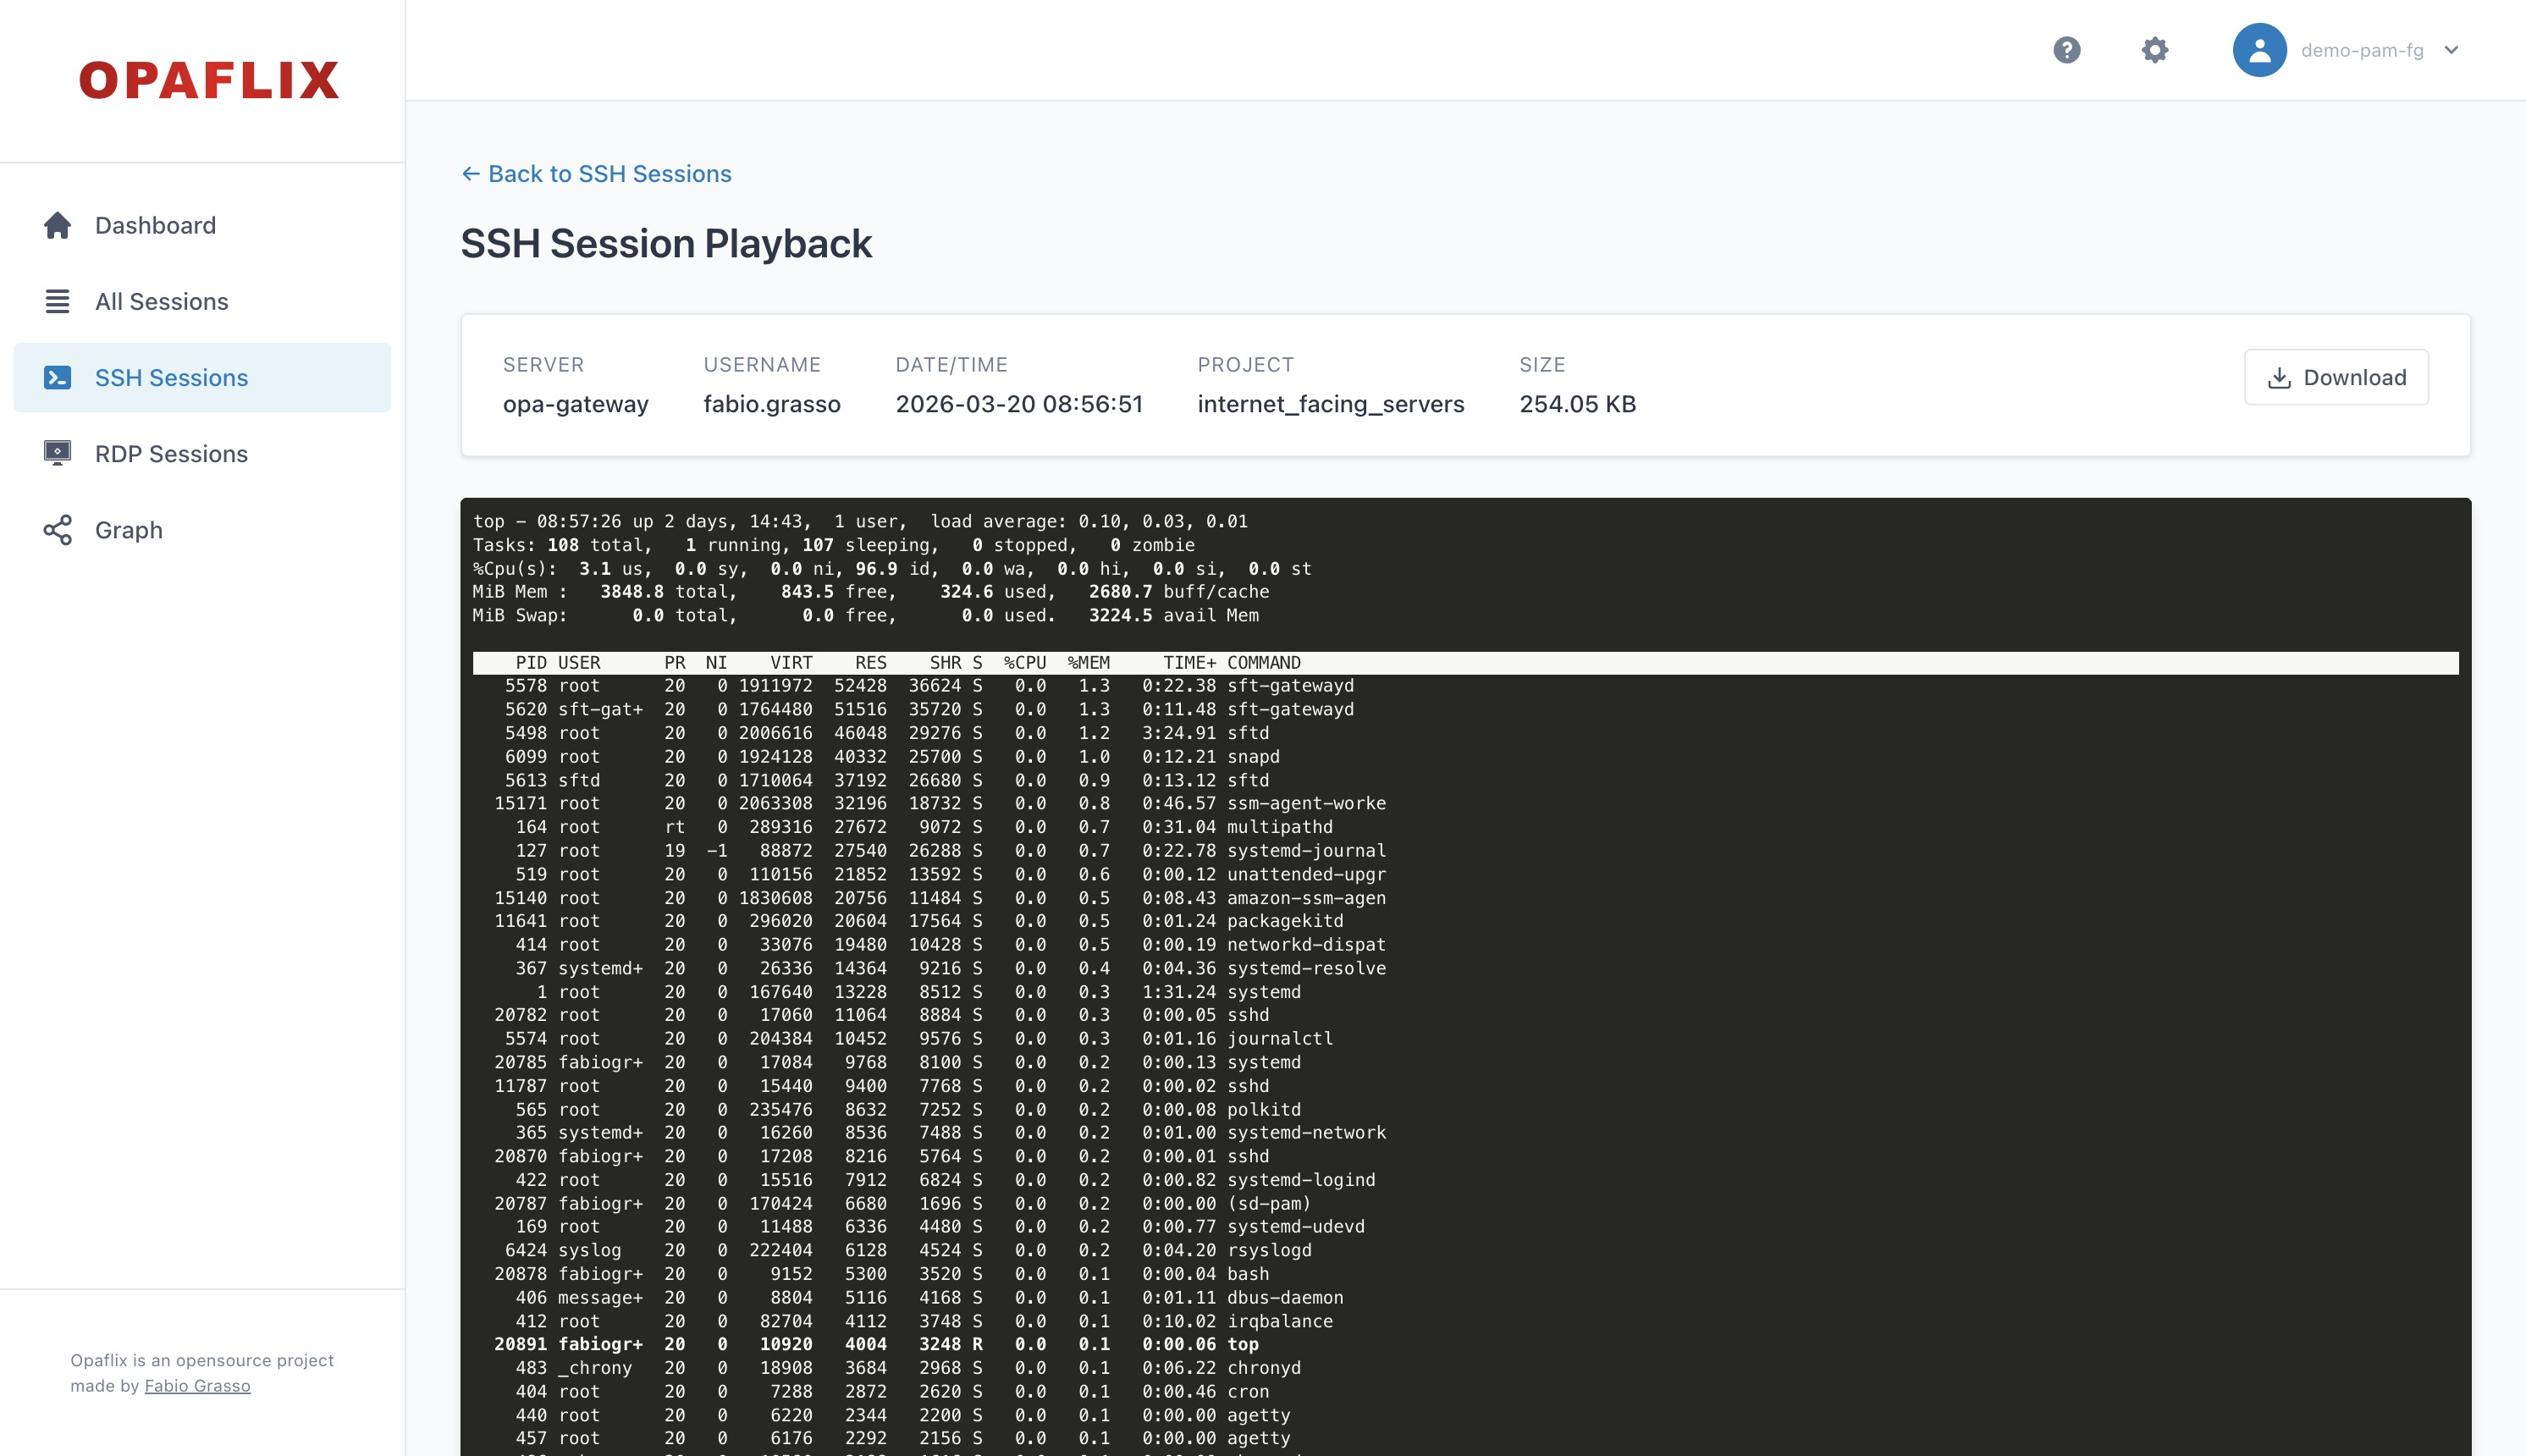
Task: Click the back arrow before SSH Sessions text
Action: pyautogui.click(x=471, y=173)
